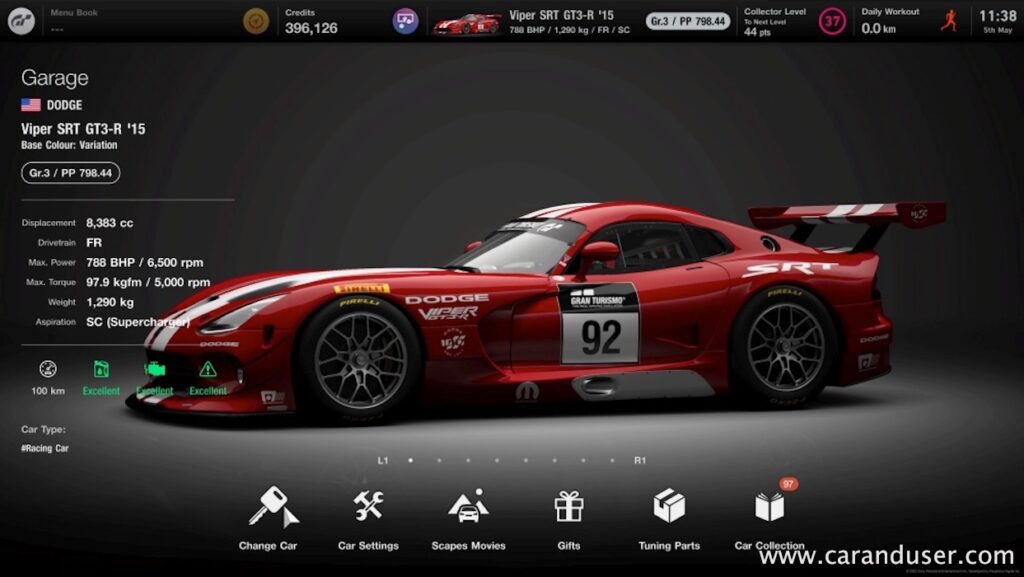This screenshot has width=1024, height=577.
Task: Click the engine condition icon
Action: pyautogui.click(x=155, y=369)
